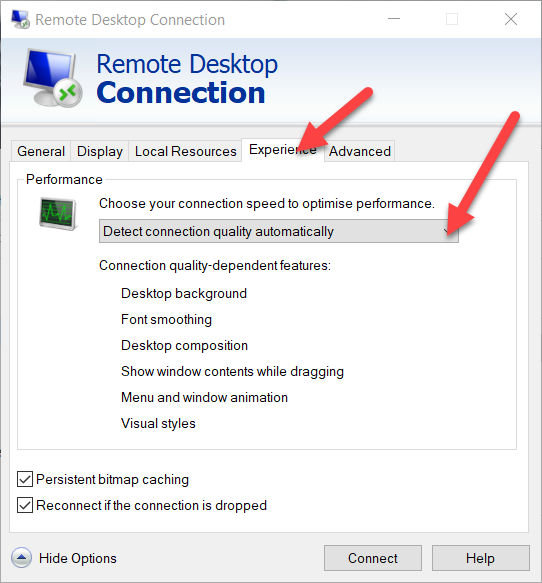Toggle Persistent bitmap caching checkbox

25,479
